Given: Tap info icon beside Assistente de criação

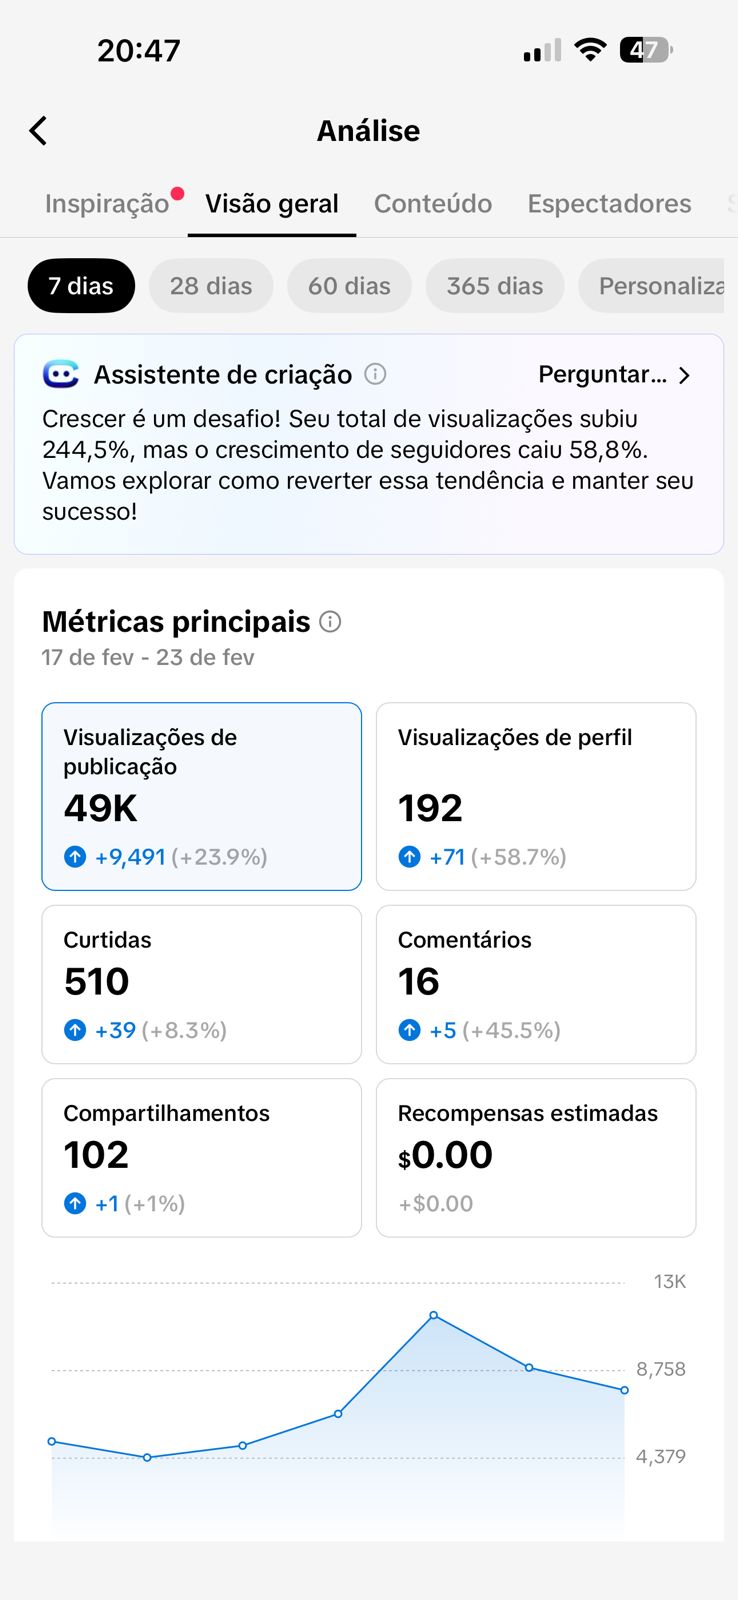Looking at the screenshot, I should [x=375, y=374].
